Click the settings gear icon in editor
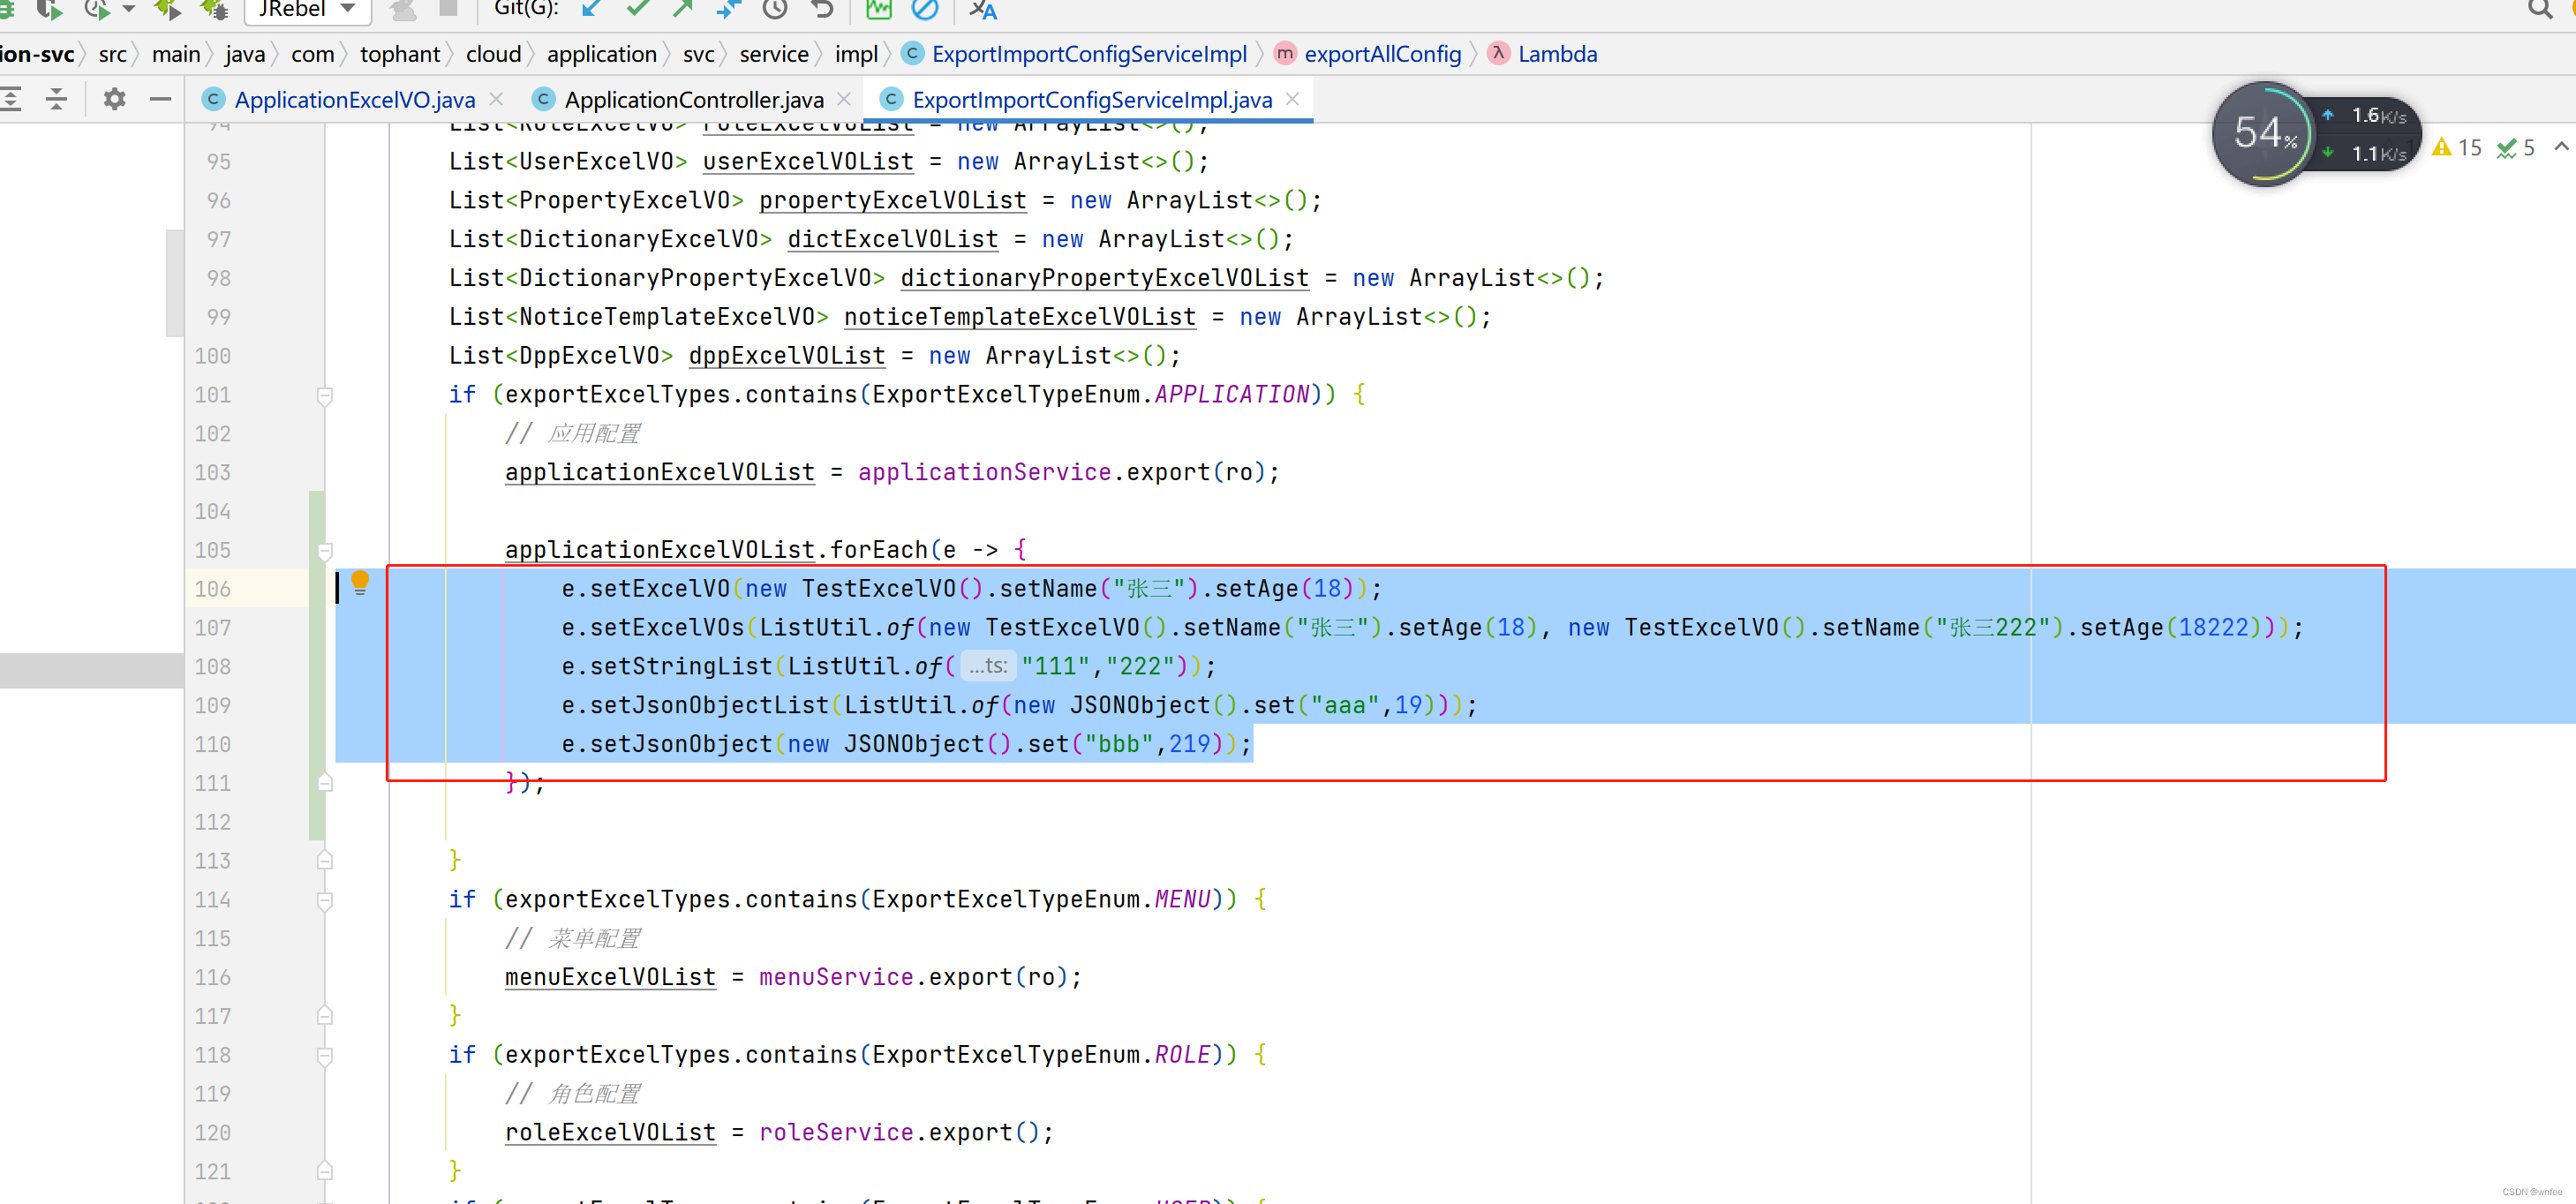Screen dimensions: 2576x1204 113,101
